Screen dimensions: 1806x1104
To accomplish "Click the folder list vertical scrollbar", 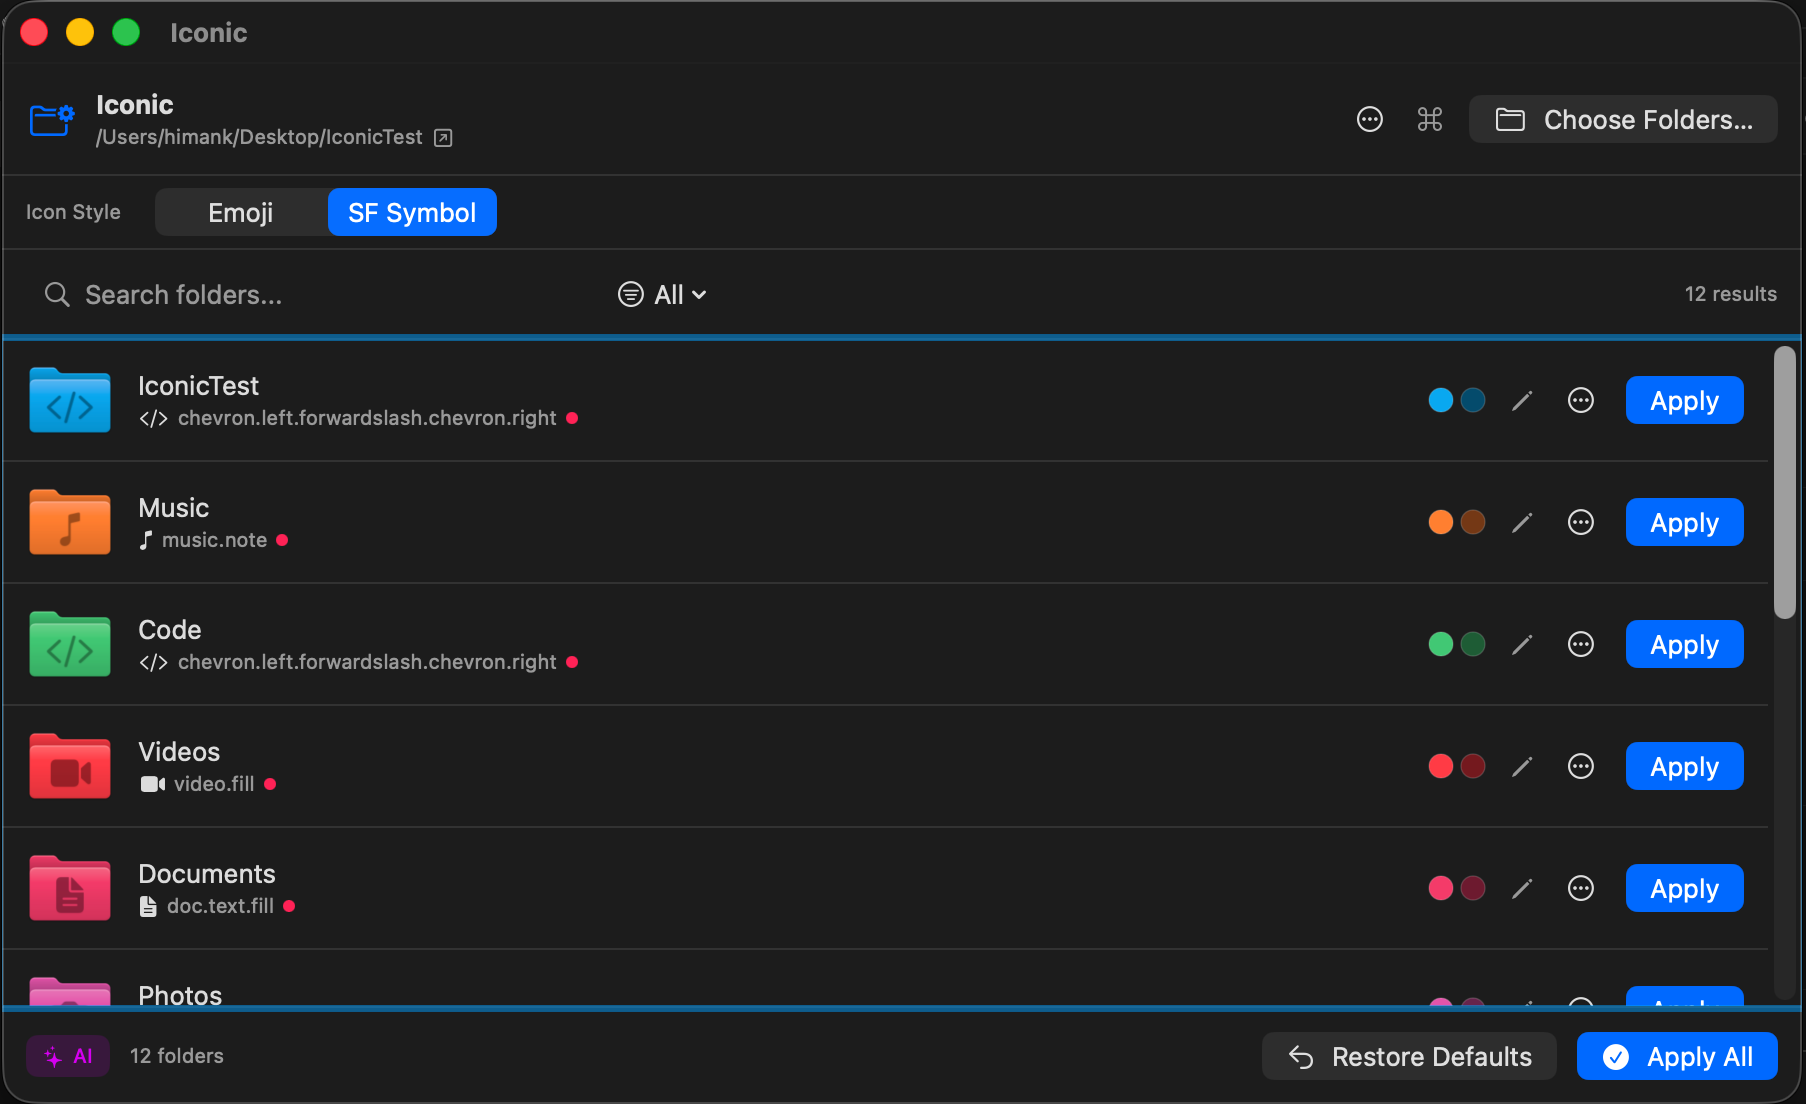I will click(x=1785, y=483).
